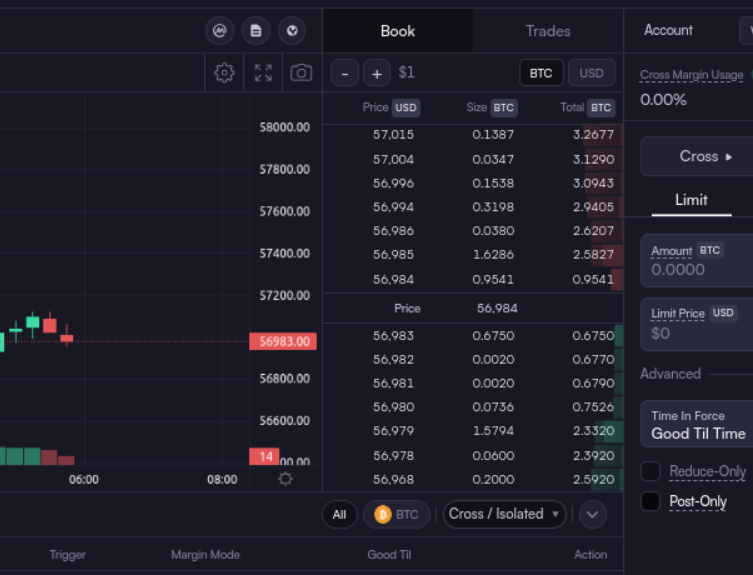Viewport: 753px width, 575px height.
Task: Switch to the Trades tab
Action: (547, 31)
